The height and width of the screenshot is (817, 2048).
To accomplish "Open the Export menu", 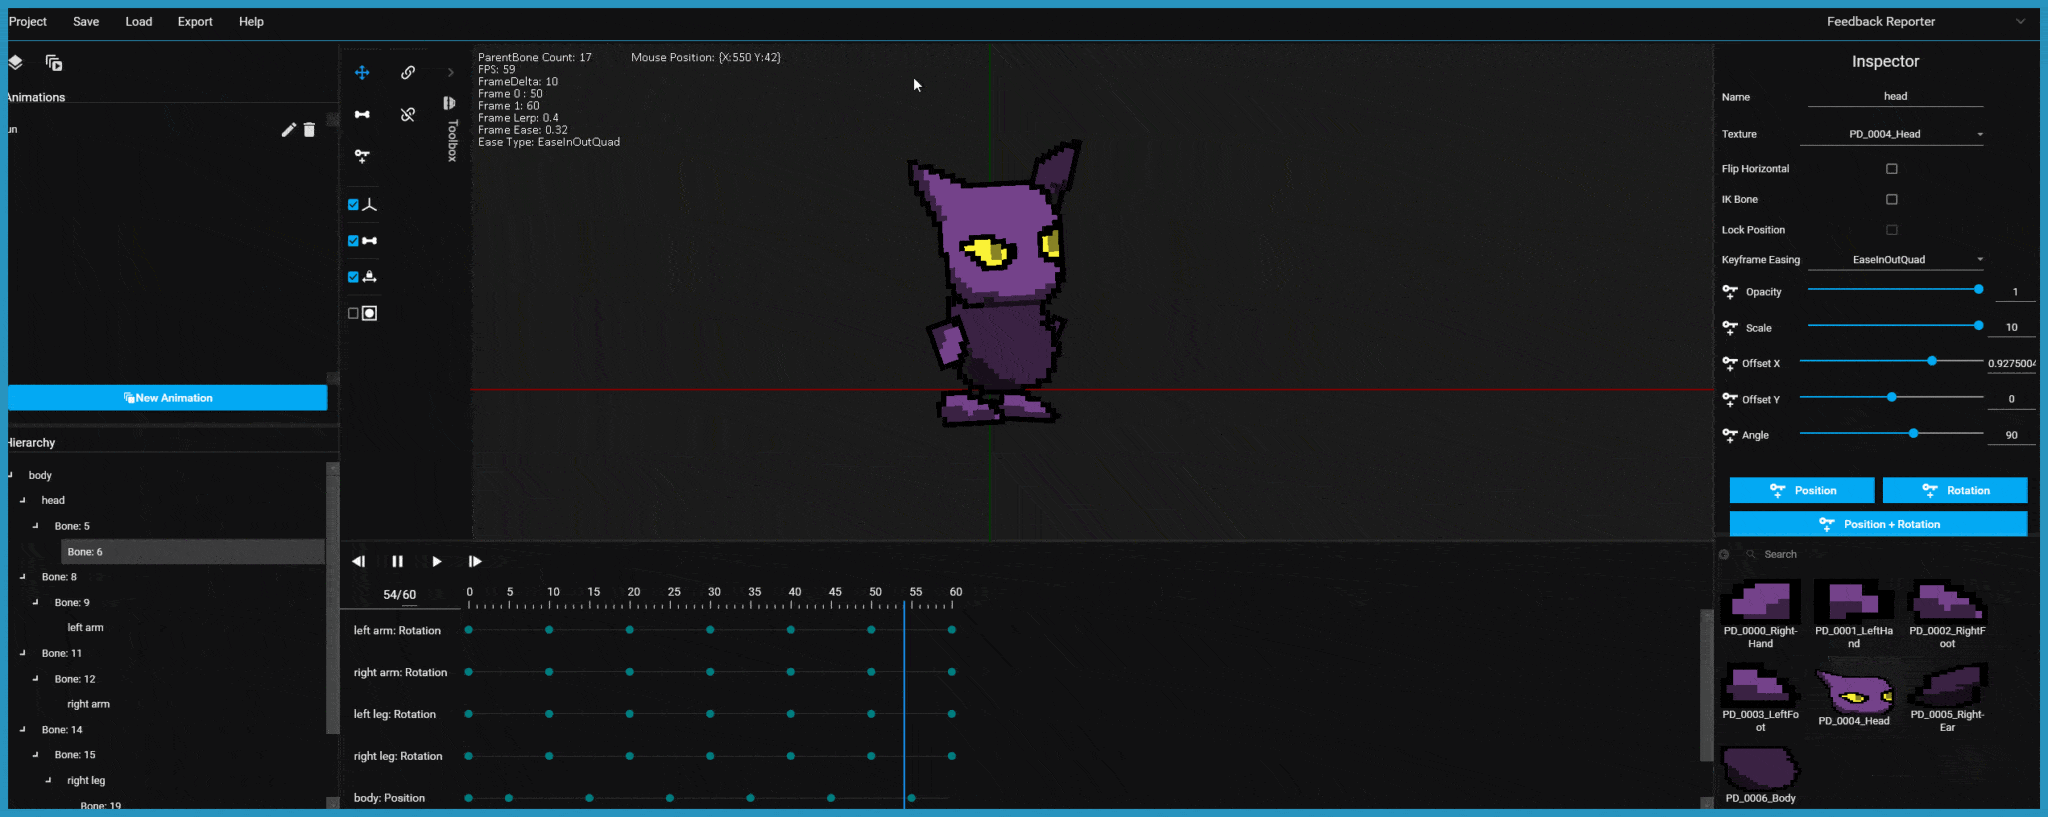I will pos(195,22).
